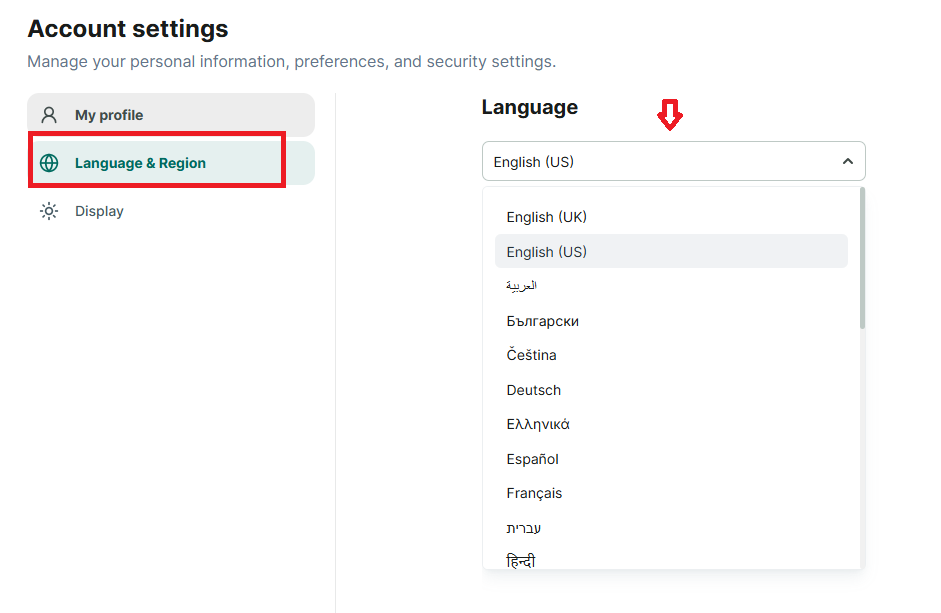Collapse the language dropdown chevron
The height and width of the screenshot is (613, 941).
click(847, 161)
